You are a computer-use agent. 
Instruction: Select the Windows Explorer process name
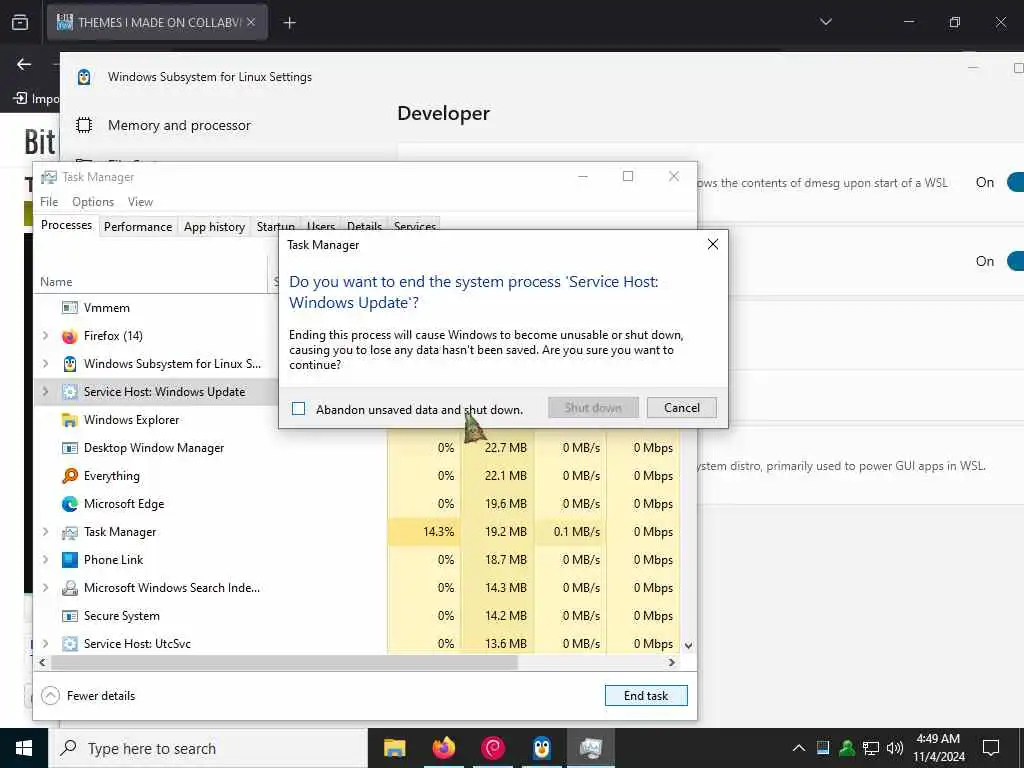(131, 420)
